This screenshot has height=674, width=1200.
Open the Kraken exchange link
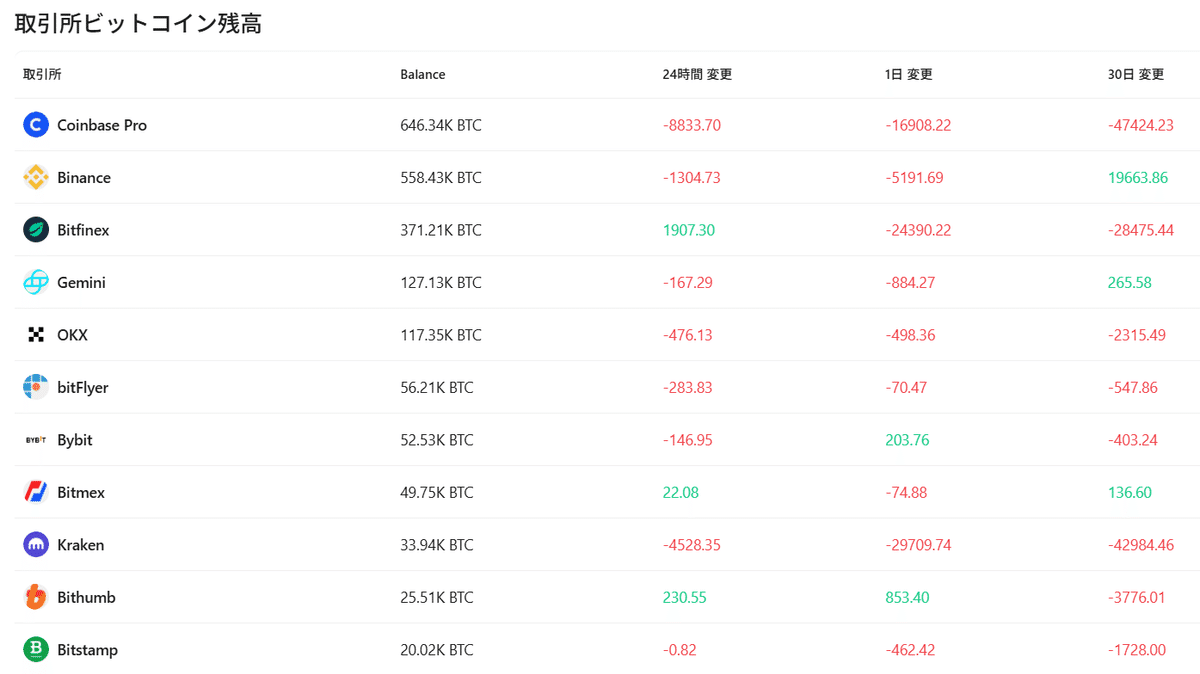click(81, 545)
